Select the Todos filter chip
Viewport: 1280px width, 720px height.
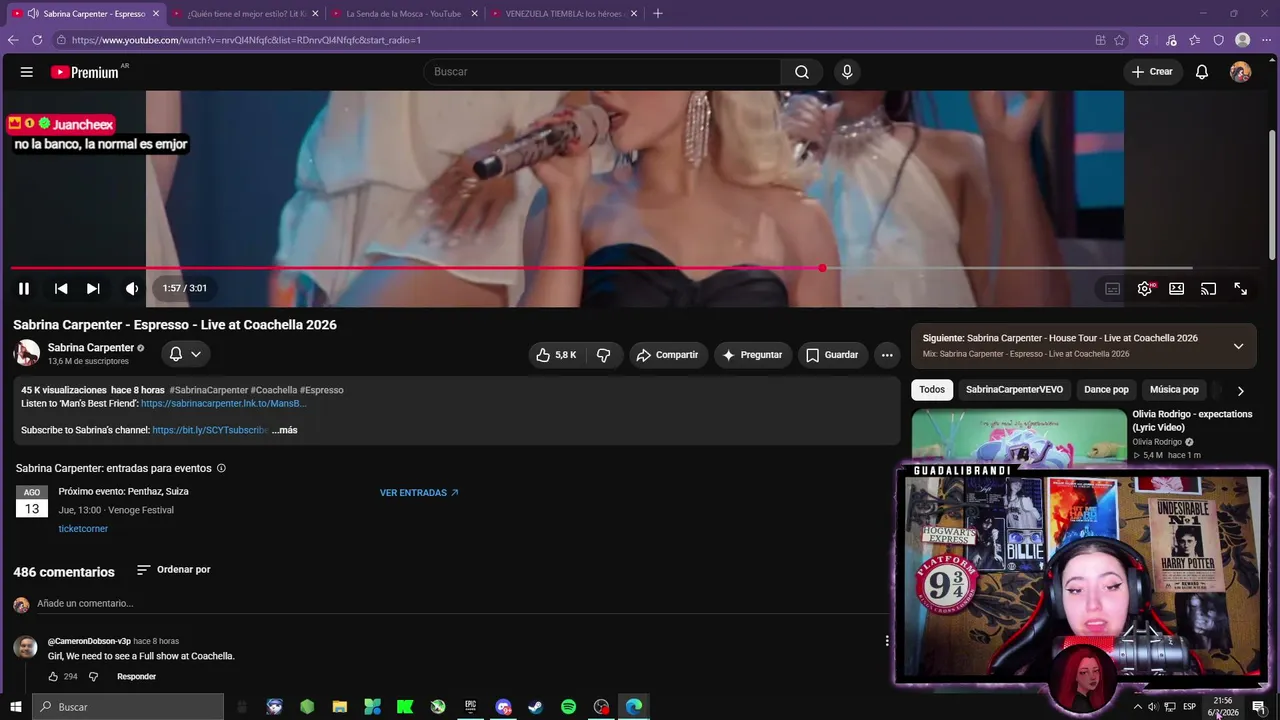click(x=932, y=390)
